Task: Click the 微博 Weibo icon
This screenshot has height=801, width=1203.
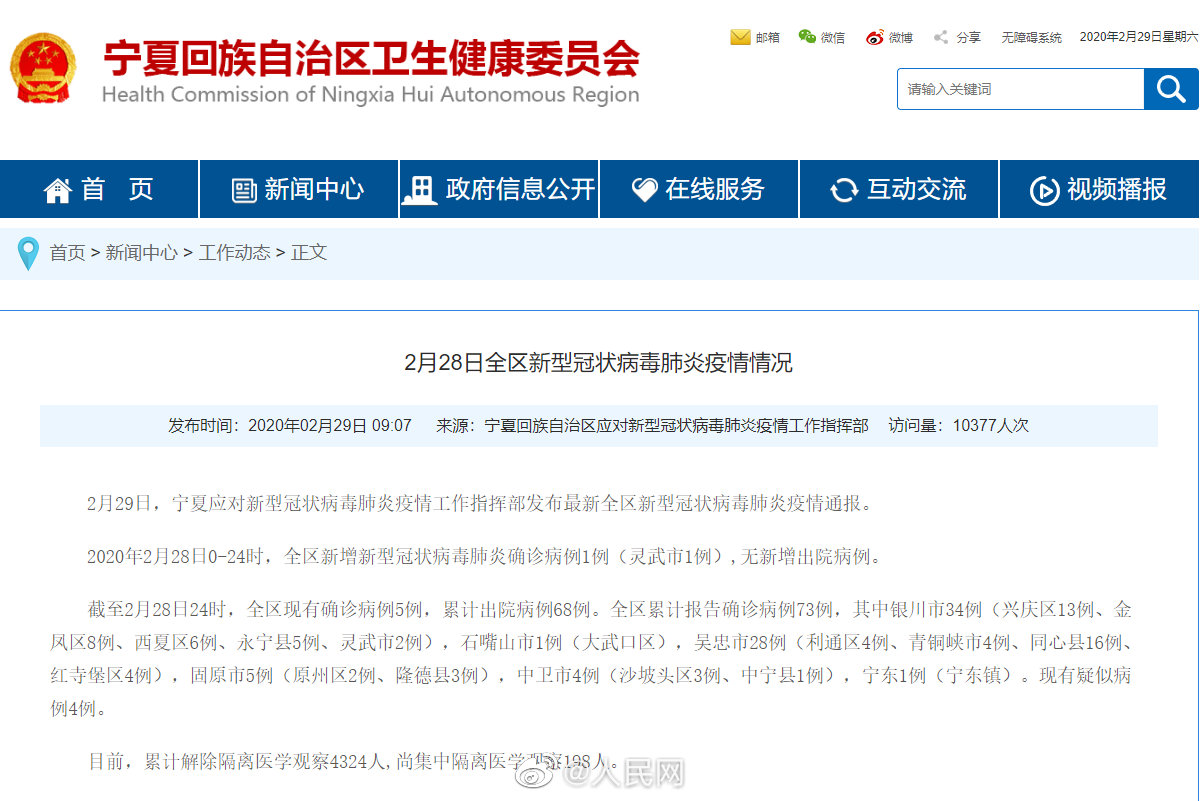Action: click(x=875, y=37)
